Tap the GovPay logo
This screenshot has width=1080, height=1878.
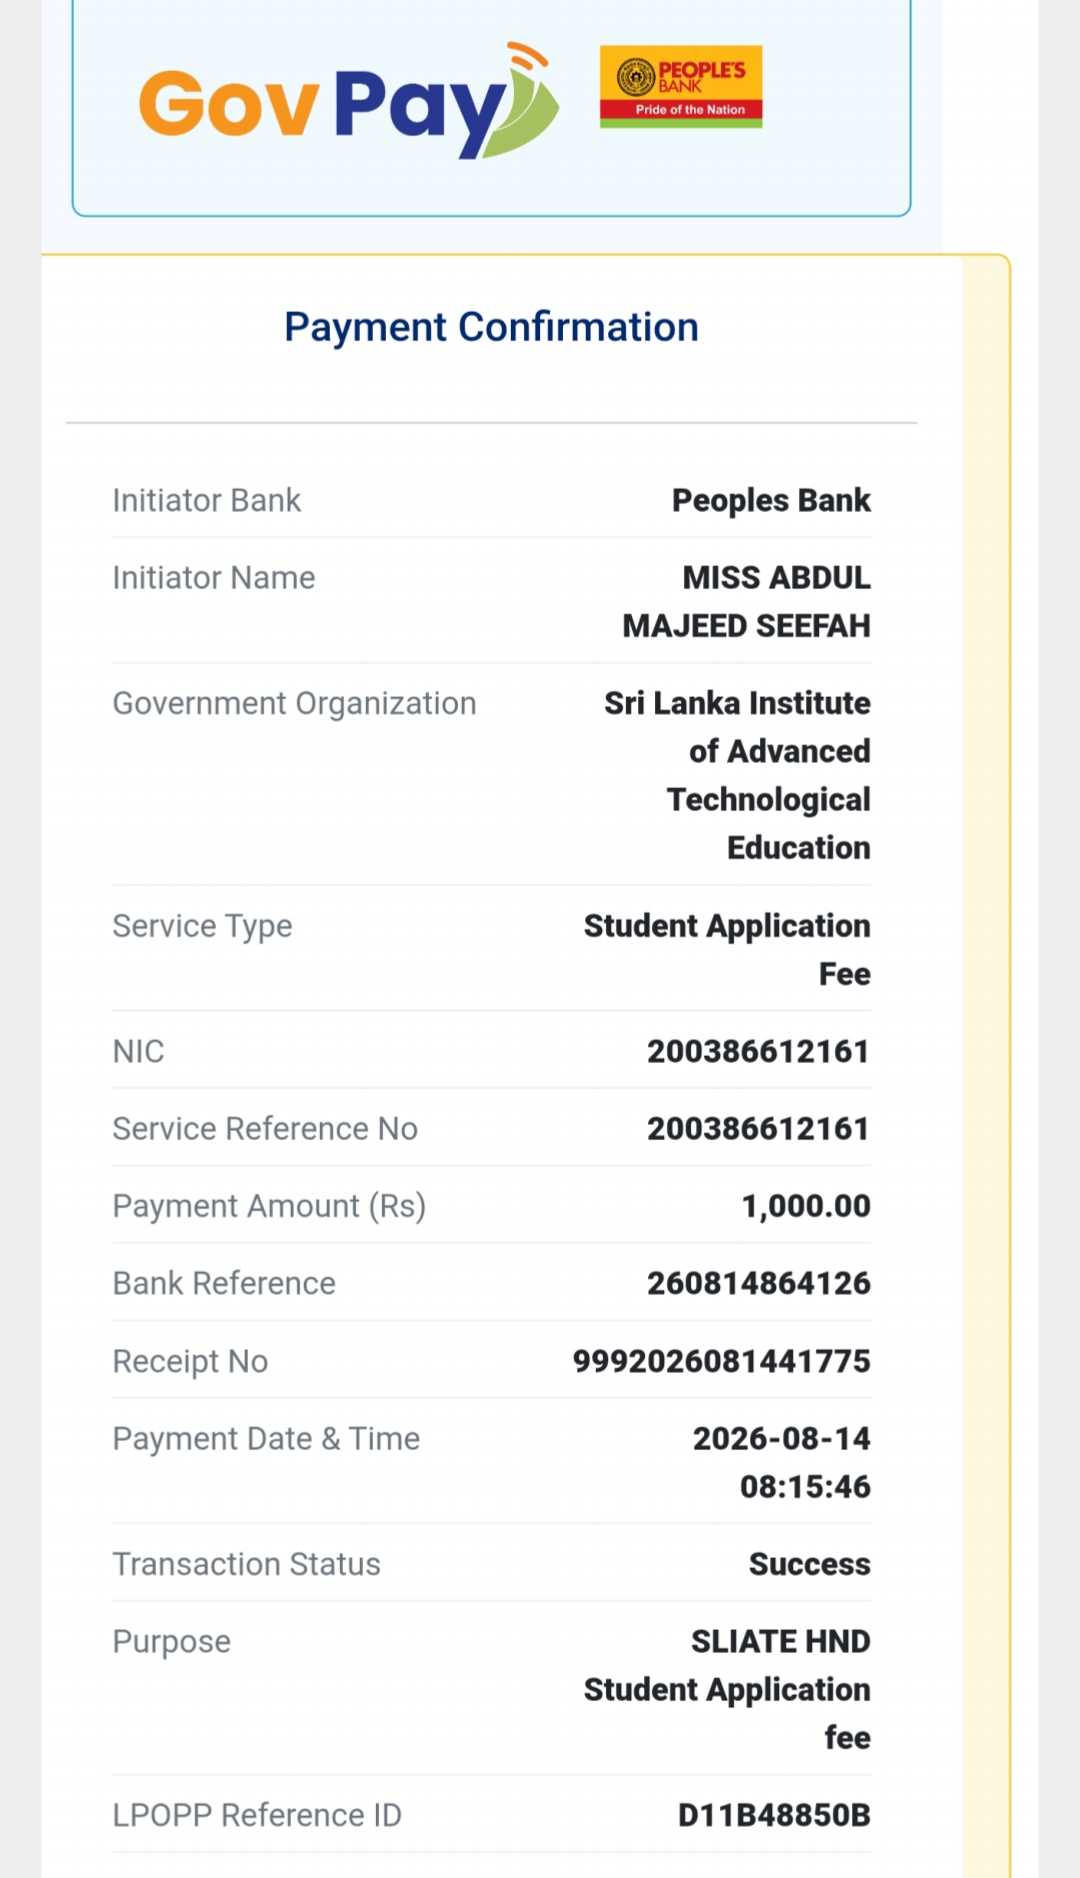point(348,100)
